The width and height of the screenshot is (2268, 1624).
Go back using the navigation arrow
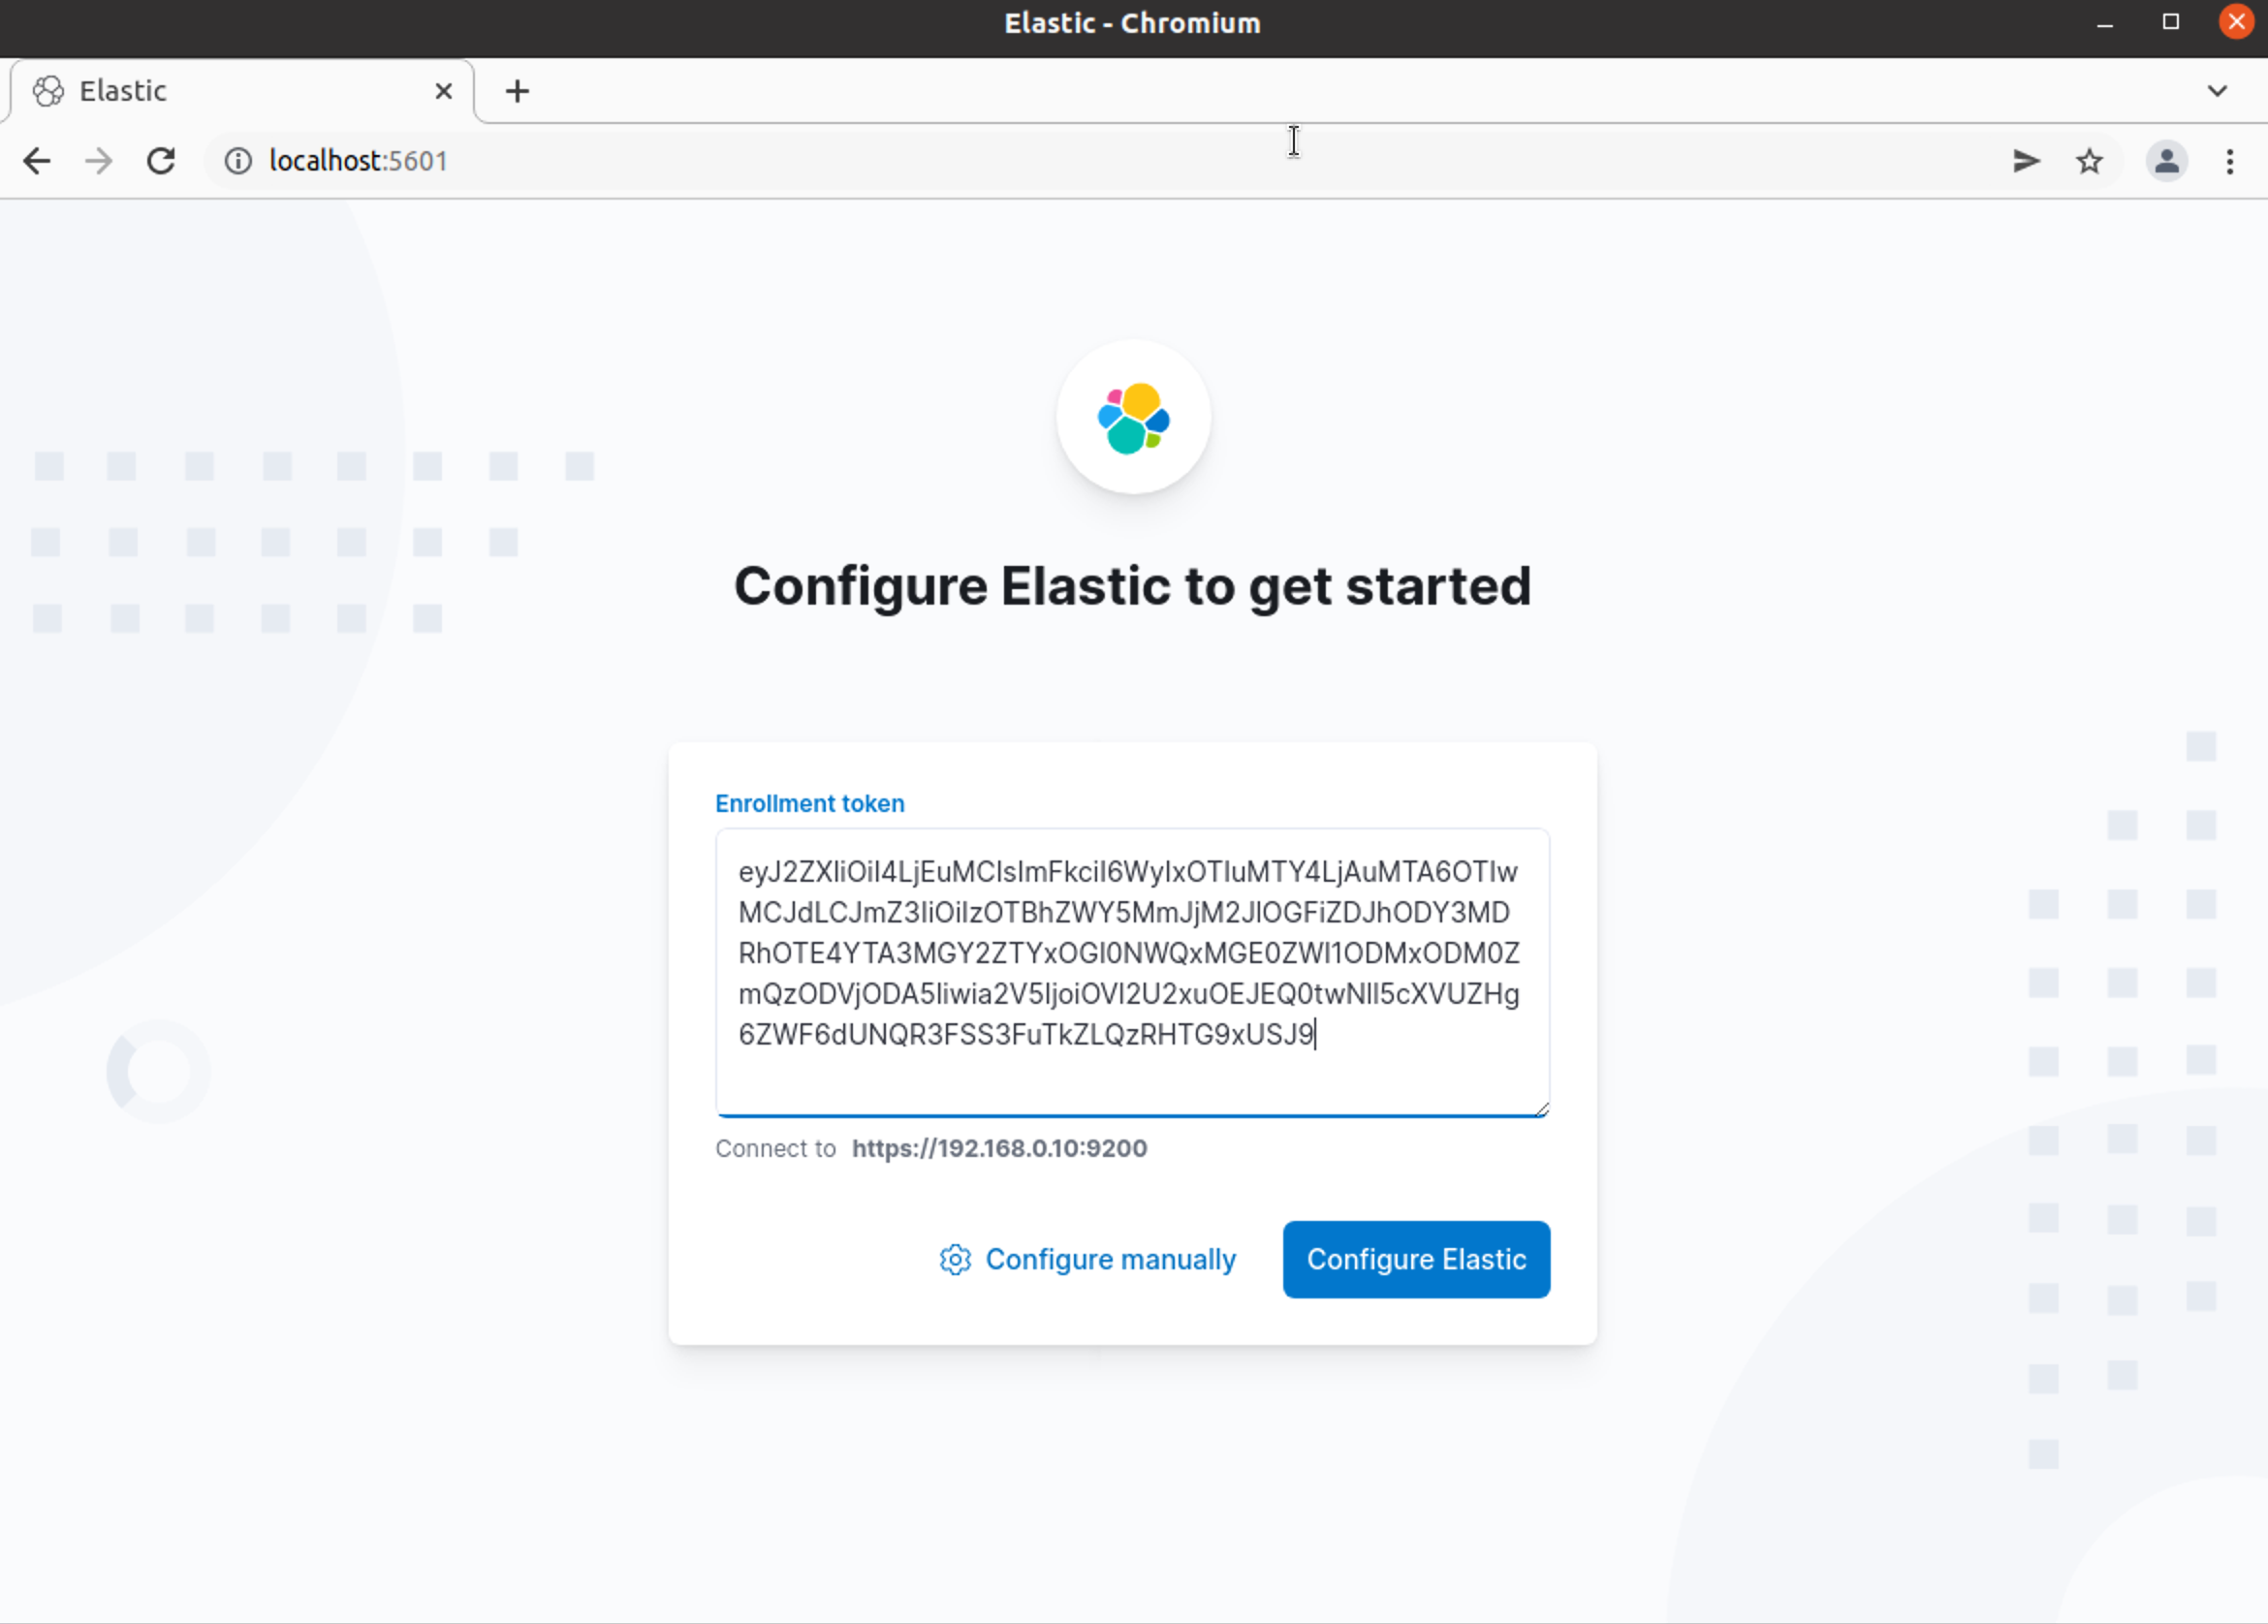[36, 160]
